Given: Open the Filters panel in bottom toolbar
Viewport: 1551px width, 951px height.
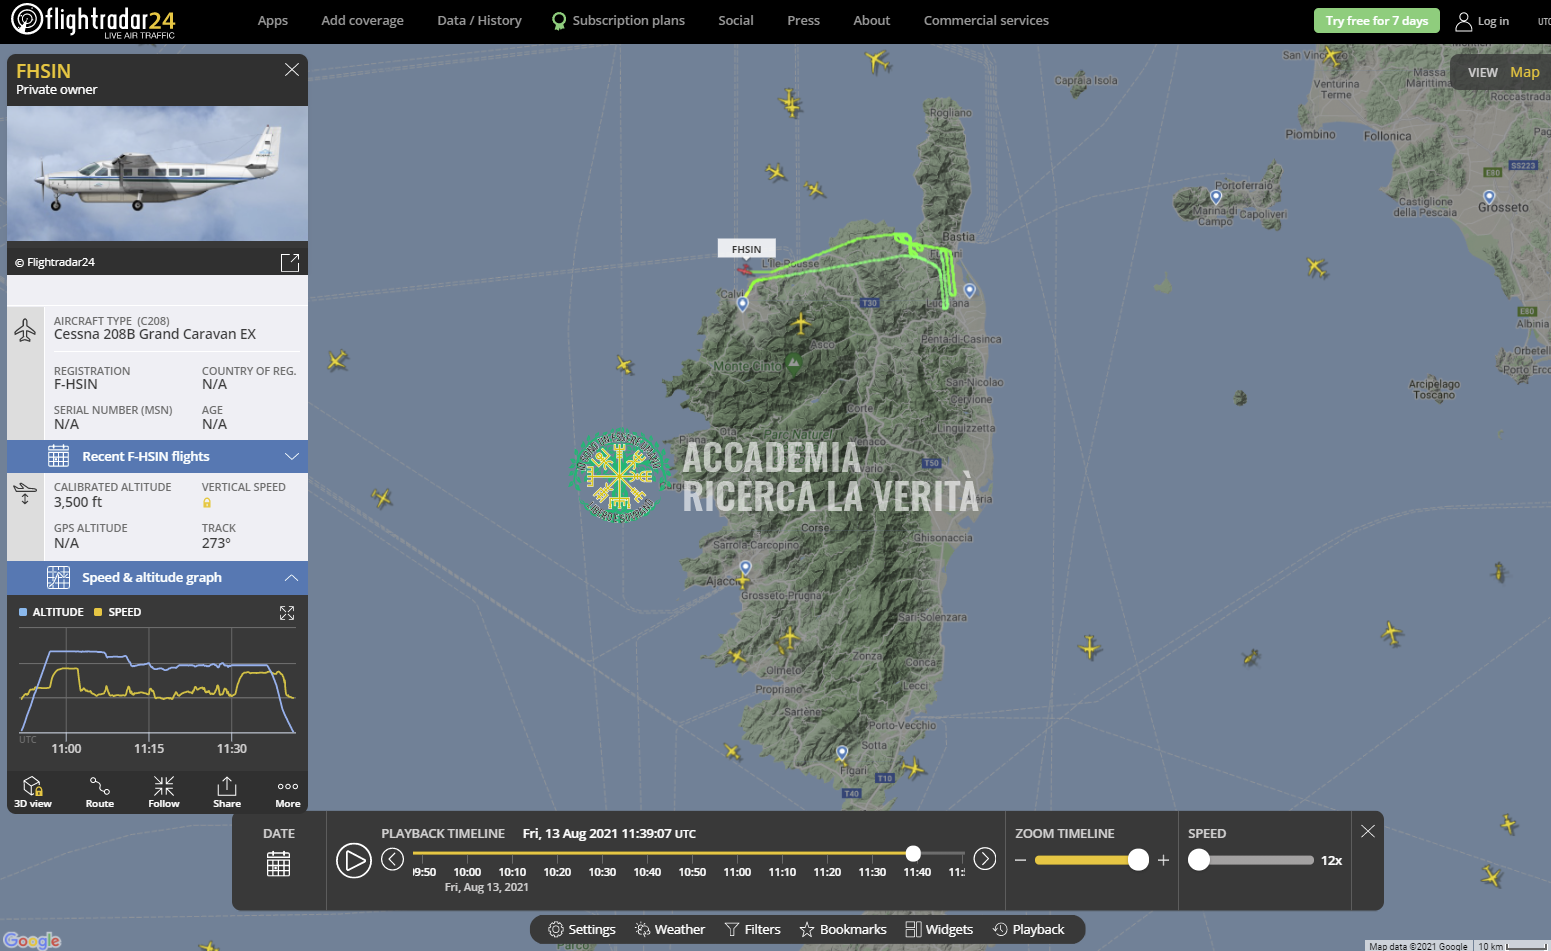Looking at the screenshot, I should (x=752, y=929).
